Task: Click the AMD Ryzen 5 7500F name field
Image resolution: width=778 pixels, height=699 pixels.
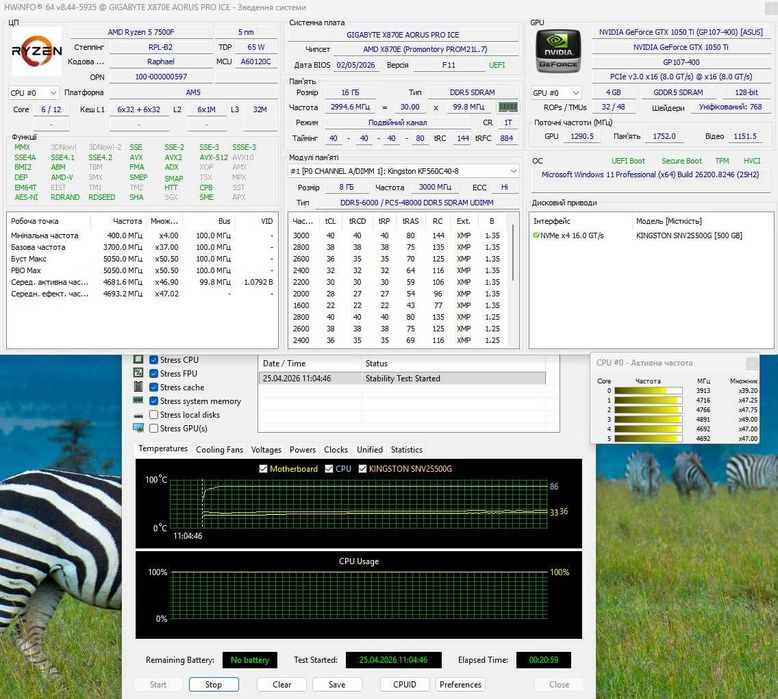Action: click(141, 32)
